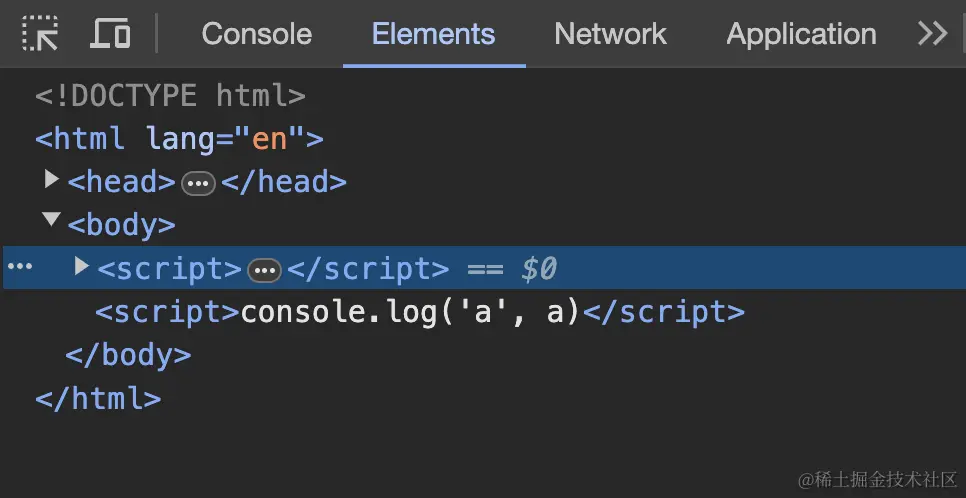
Task: Select the opening <body> tag text
Action: 122,226
